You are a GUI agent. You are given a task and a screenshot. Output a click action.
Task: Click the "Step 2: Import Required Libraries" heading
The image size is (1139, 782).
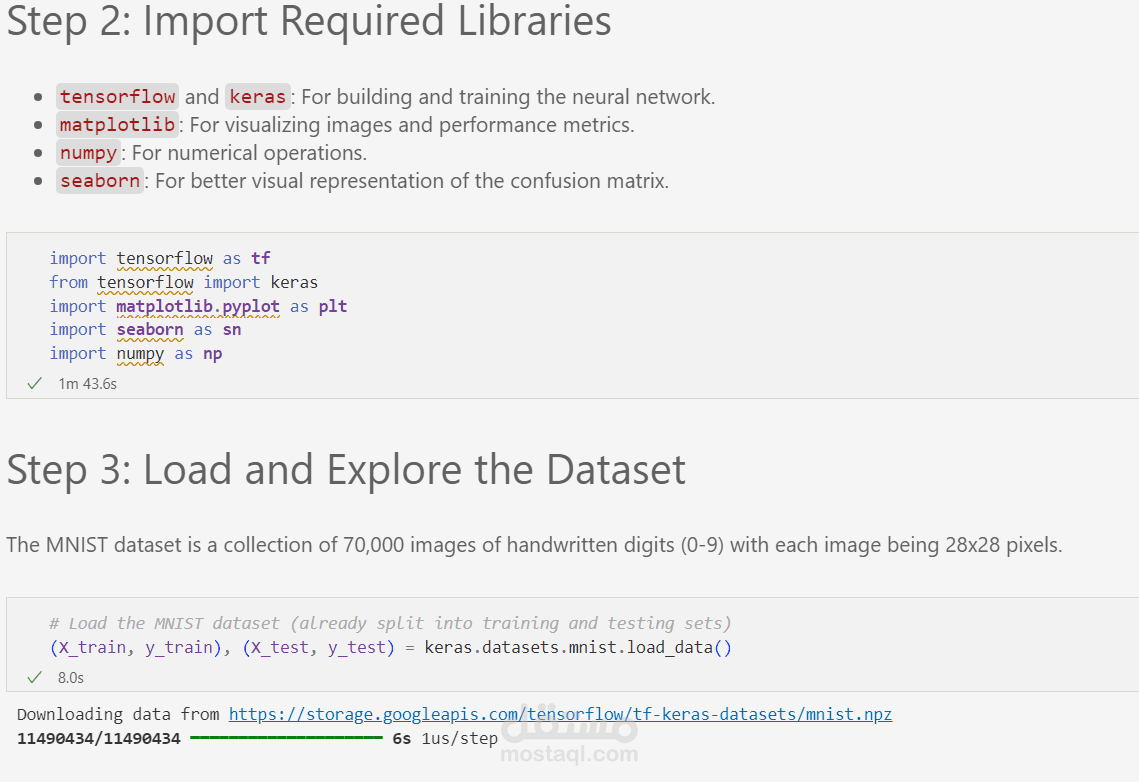[309, 22]
